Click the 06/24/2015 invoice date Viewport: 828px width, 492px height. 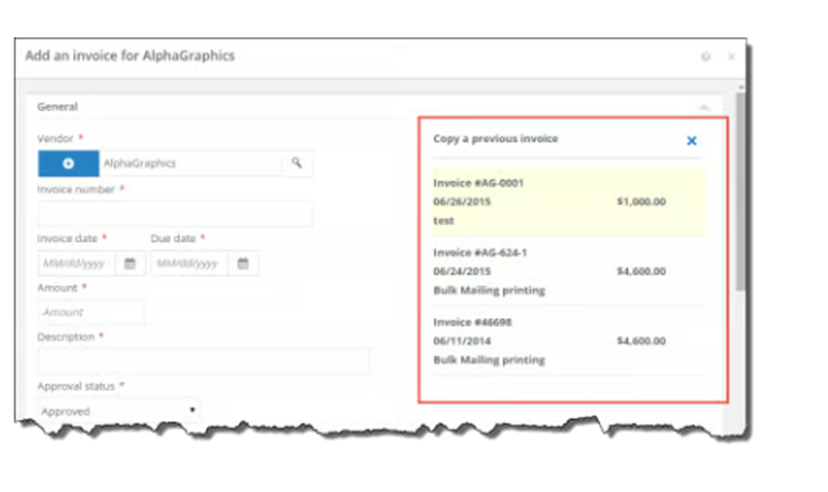pos(462,271)
